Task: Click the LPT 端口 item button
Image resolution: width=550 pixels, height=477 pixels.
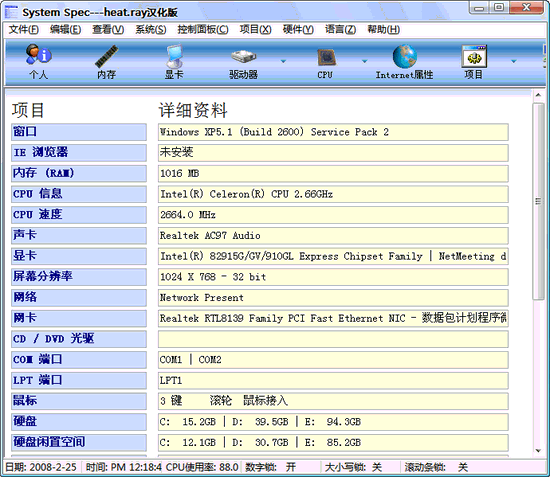Action: pos(79,380)
